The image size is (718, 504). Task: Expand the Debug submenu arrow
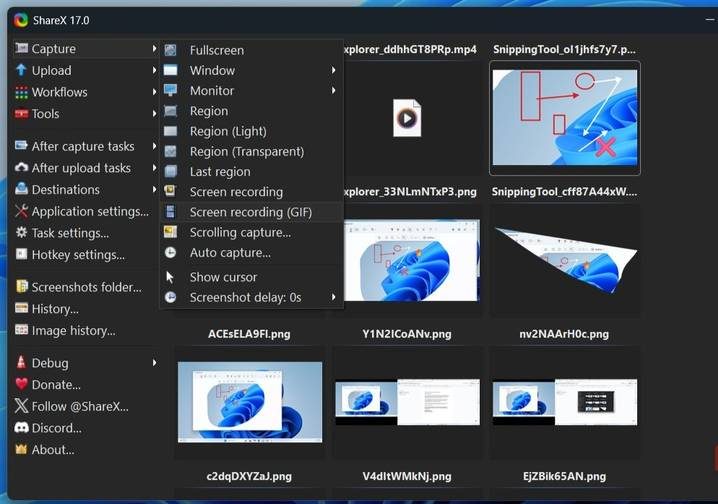[154, 363]
